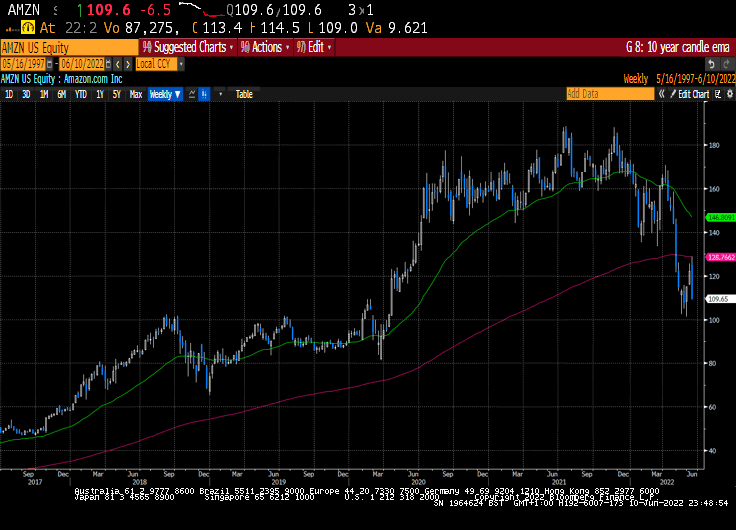Open chart settings gear
This screenshot has height=530, width=736.
pyautogui.click(x=730, y=94)
